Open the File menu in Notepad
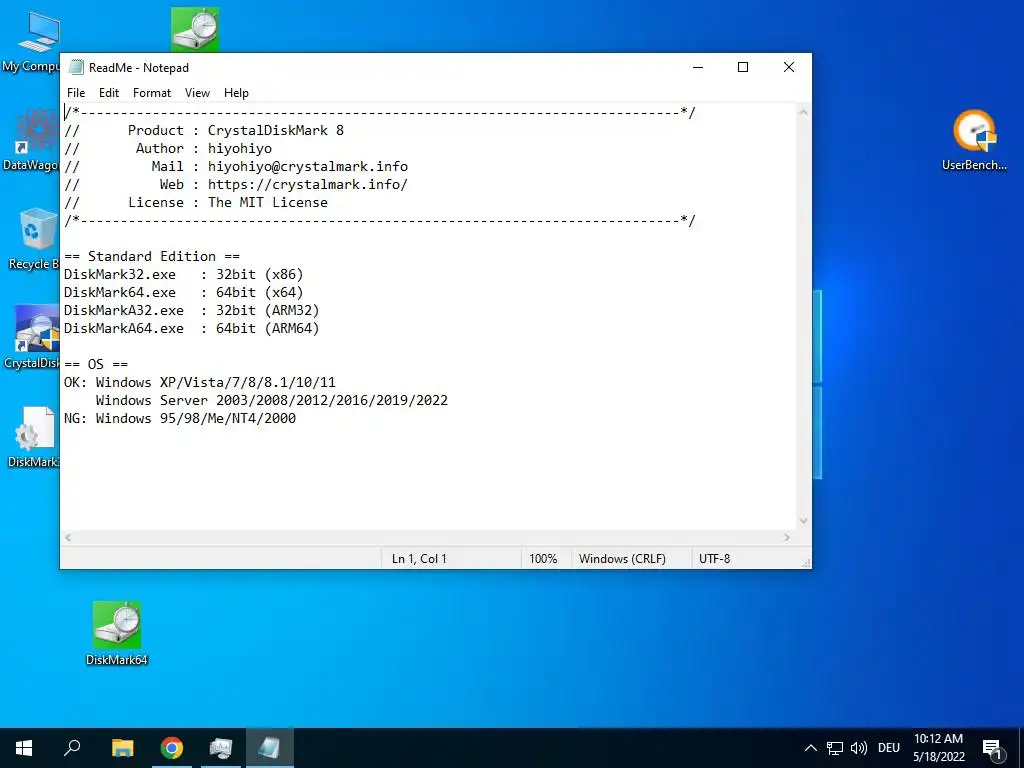1024x768 pixels. click(x=76, y=93)
